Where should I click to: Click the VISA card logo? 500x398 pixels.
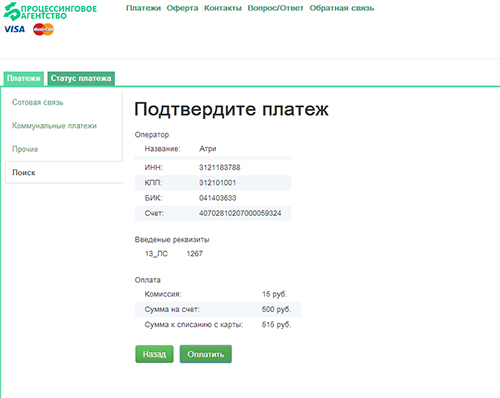tap(14, 29)
